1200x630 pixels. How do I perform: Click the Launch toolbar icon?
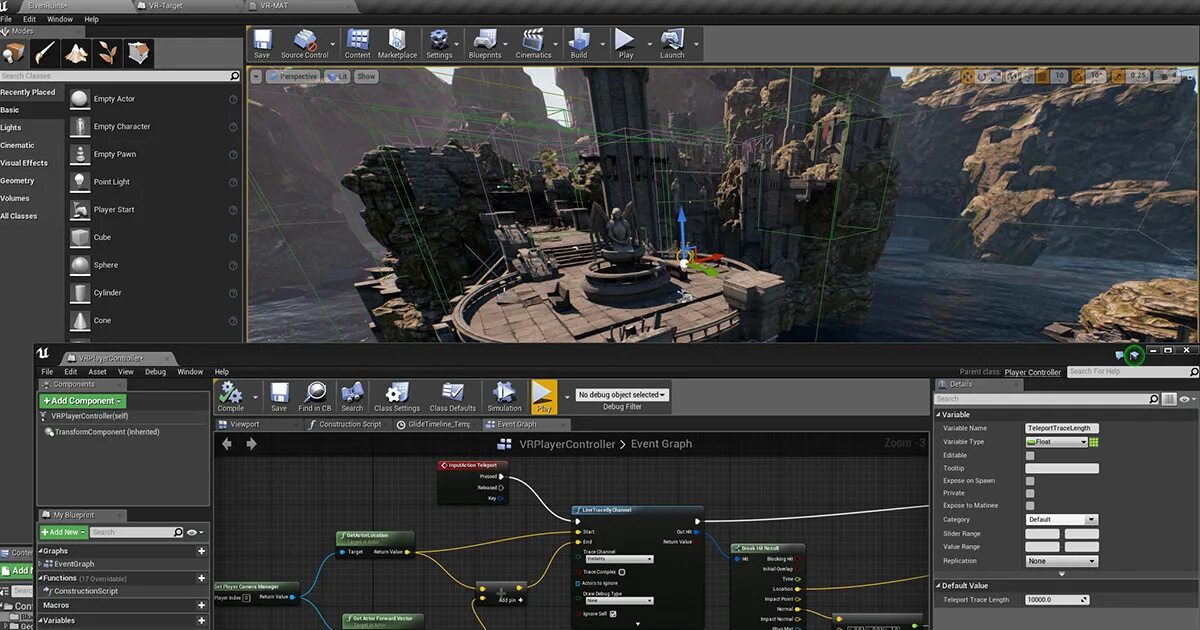click(672, 41)
